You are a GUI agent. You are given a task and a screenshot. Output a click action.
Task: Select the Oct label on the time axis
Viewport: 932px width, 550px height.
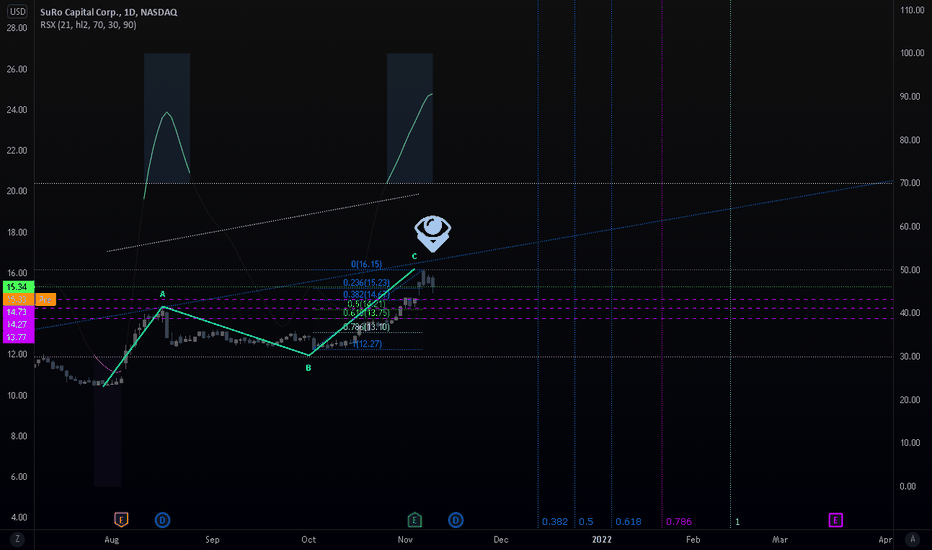[308, 539]
